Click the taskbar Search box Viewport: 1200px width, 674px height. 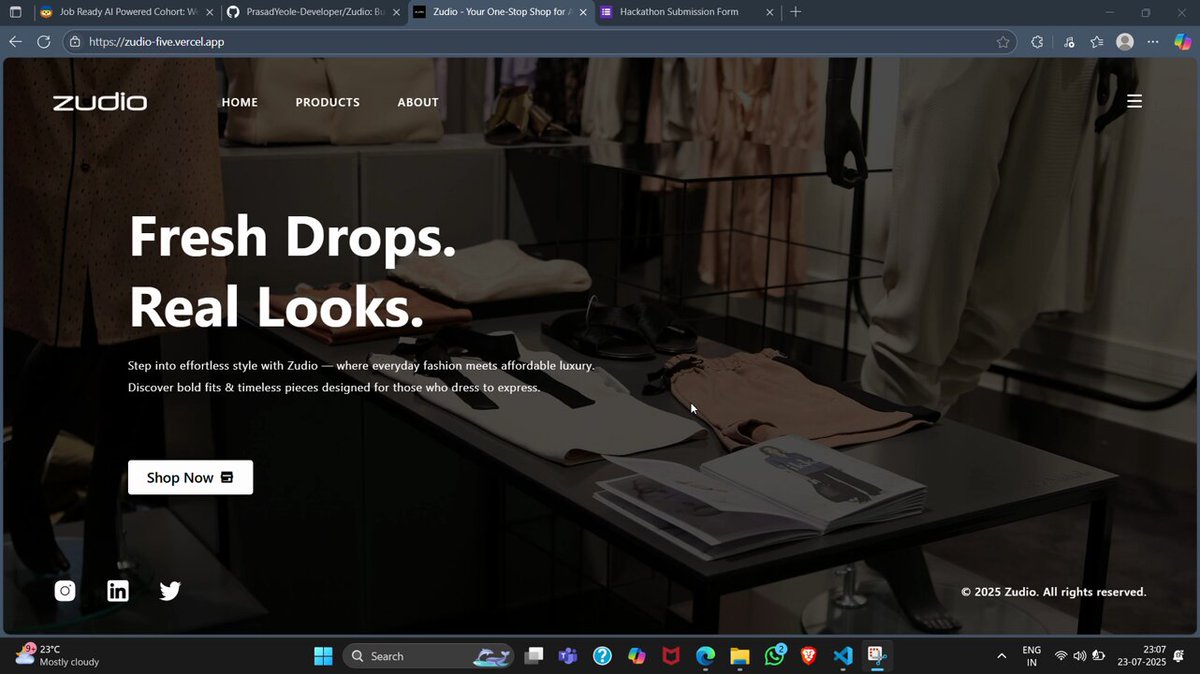coord(428,656)
